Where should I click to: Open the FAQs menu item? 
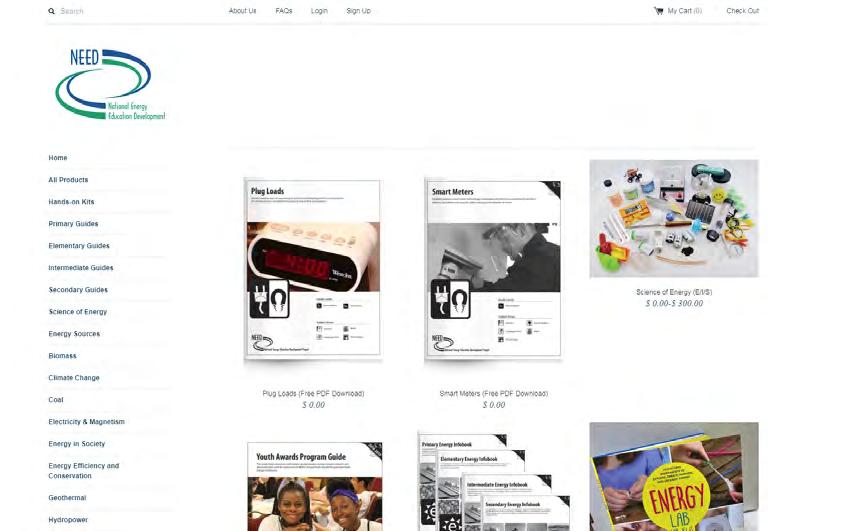tap(284, 11)
